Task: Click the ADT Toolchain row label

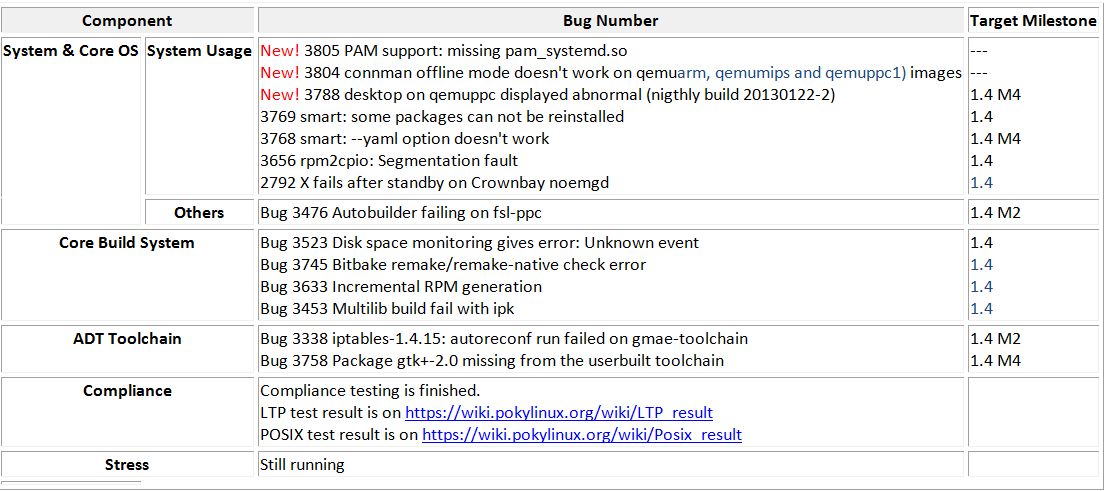Action: tap(127, 339)
